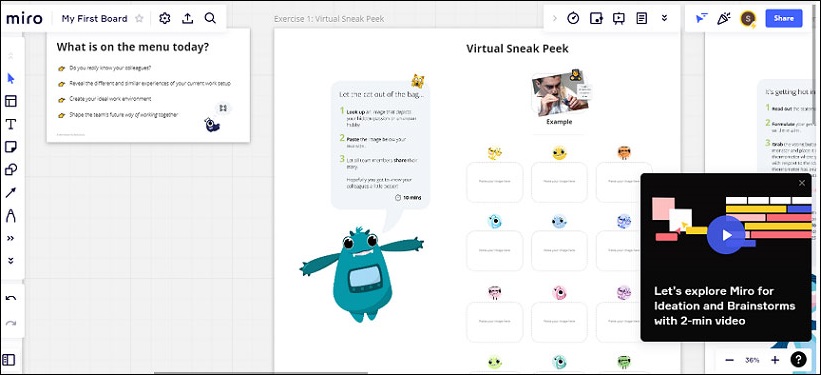Click the 36% zoom level
821x375 pixels.
coord(752,360)
